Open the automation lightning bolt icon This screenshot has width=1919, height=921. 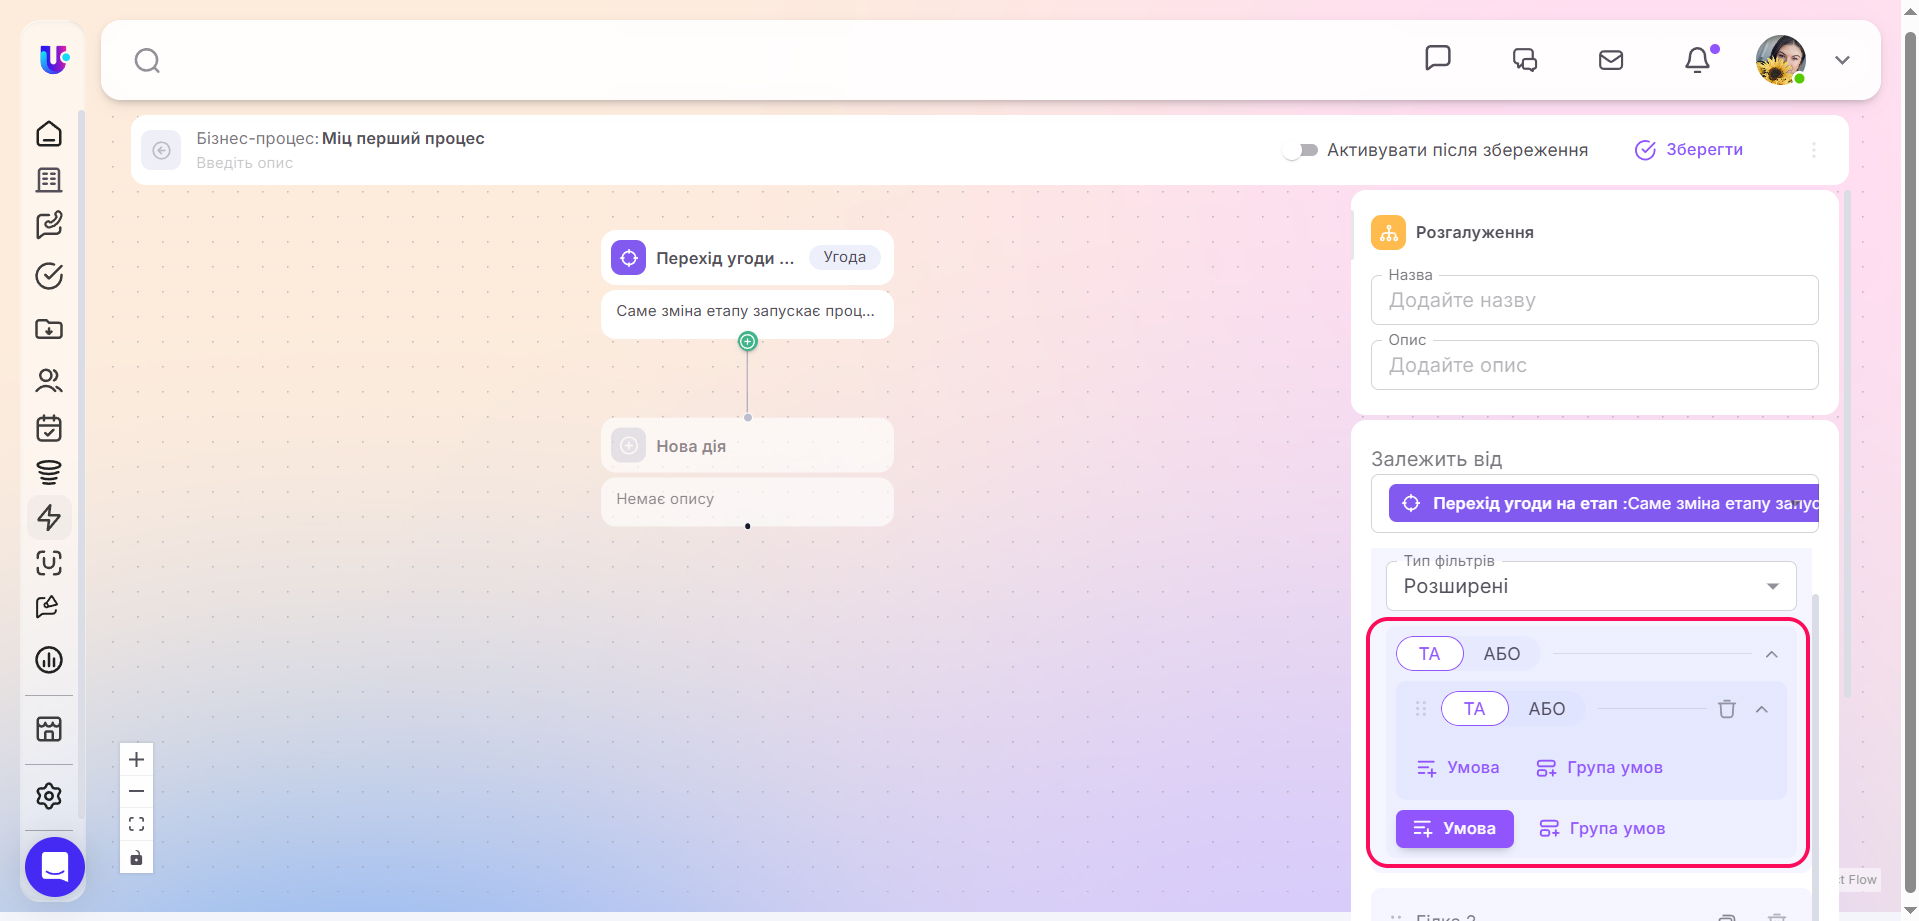tap(49, 517)
